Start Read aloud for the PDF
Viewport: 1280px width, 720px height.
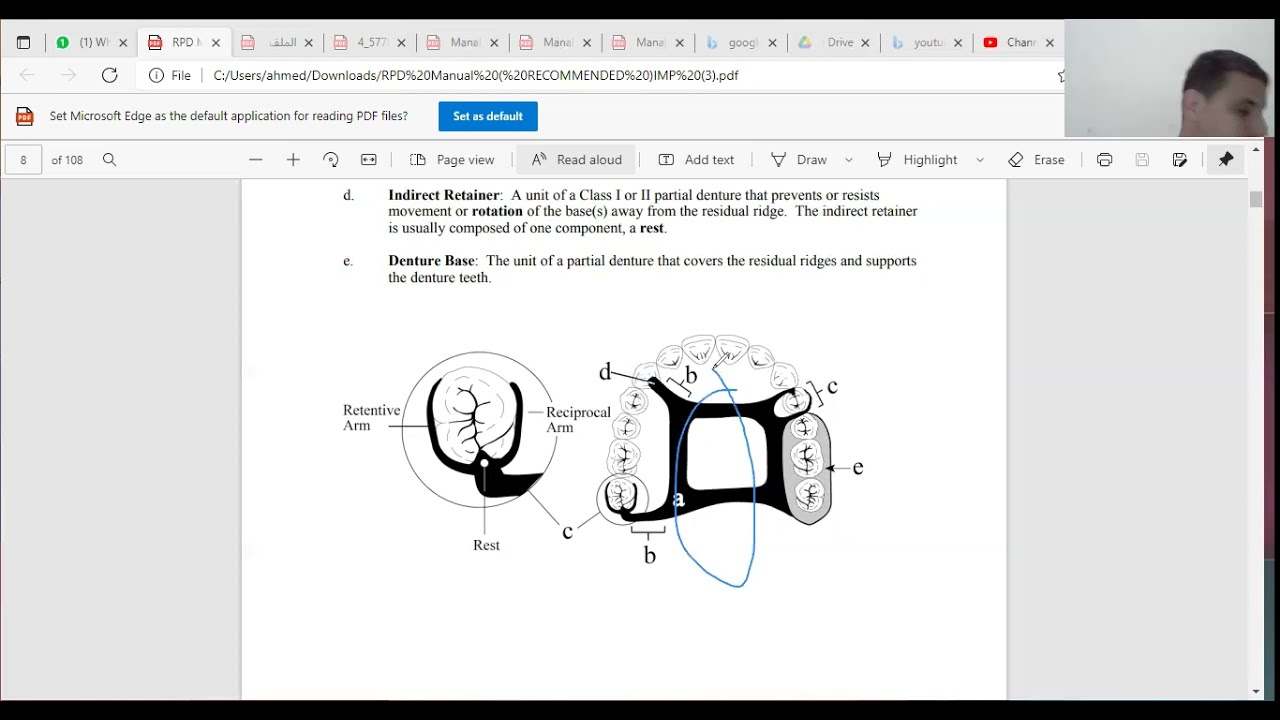click(x=576, y=160)
